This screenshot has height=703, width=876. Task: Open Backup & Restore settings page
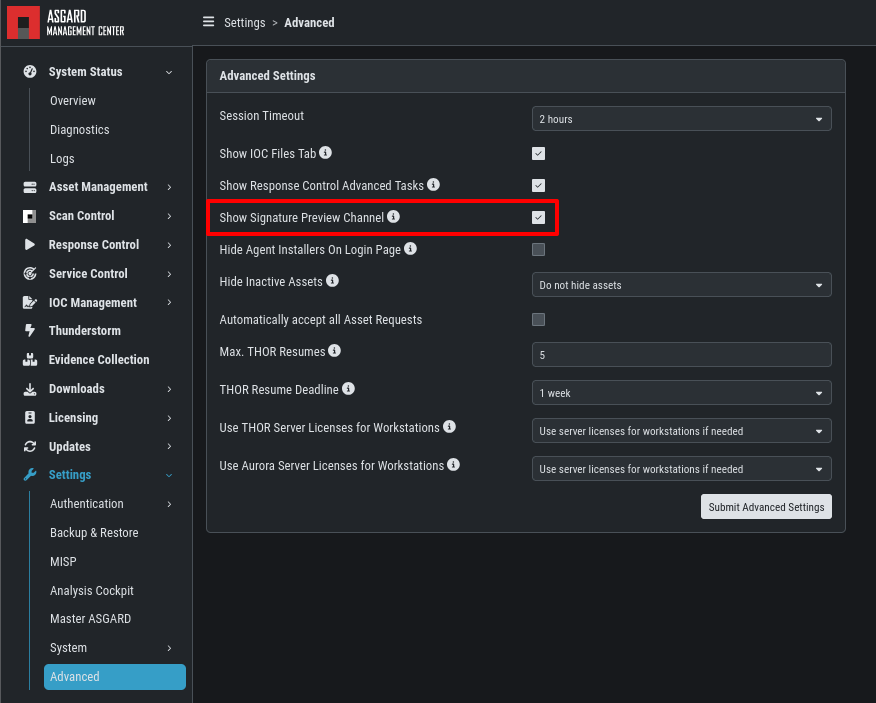94,533
